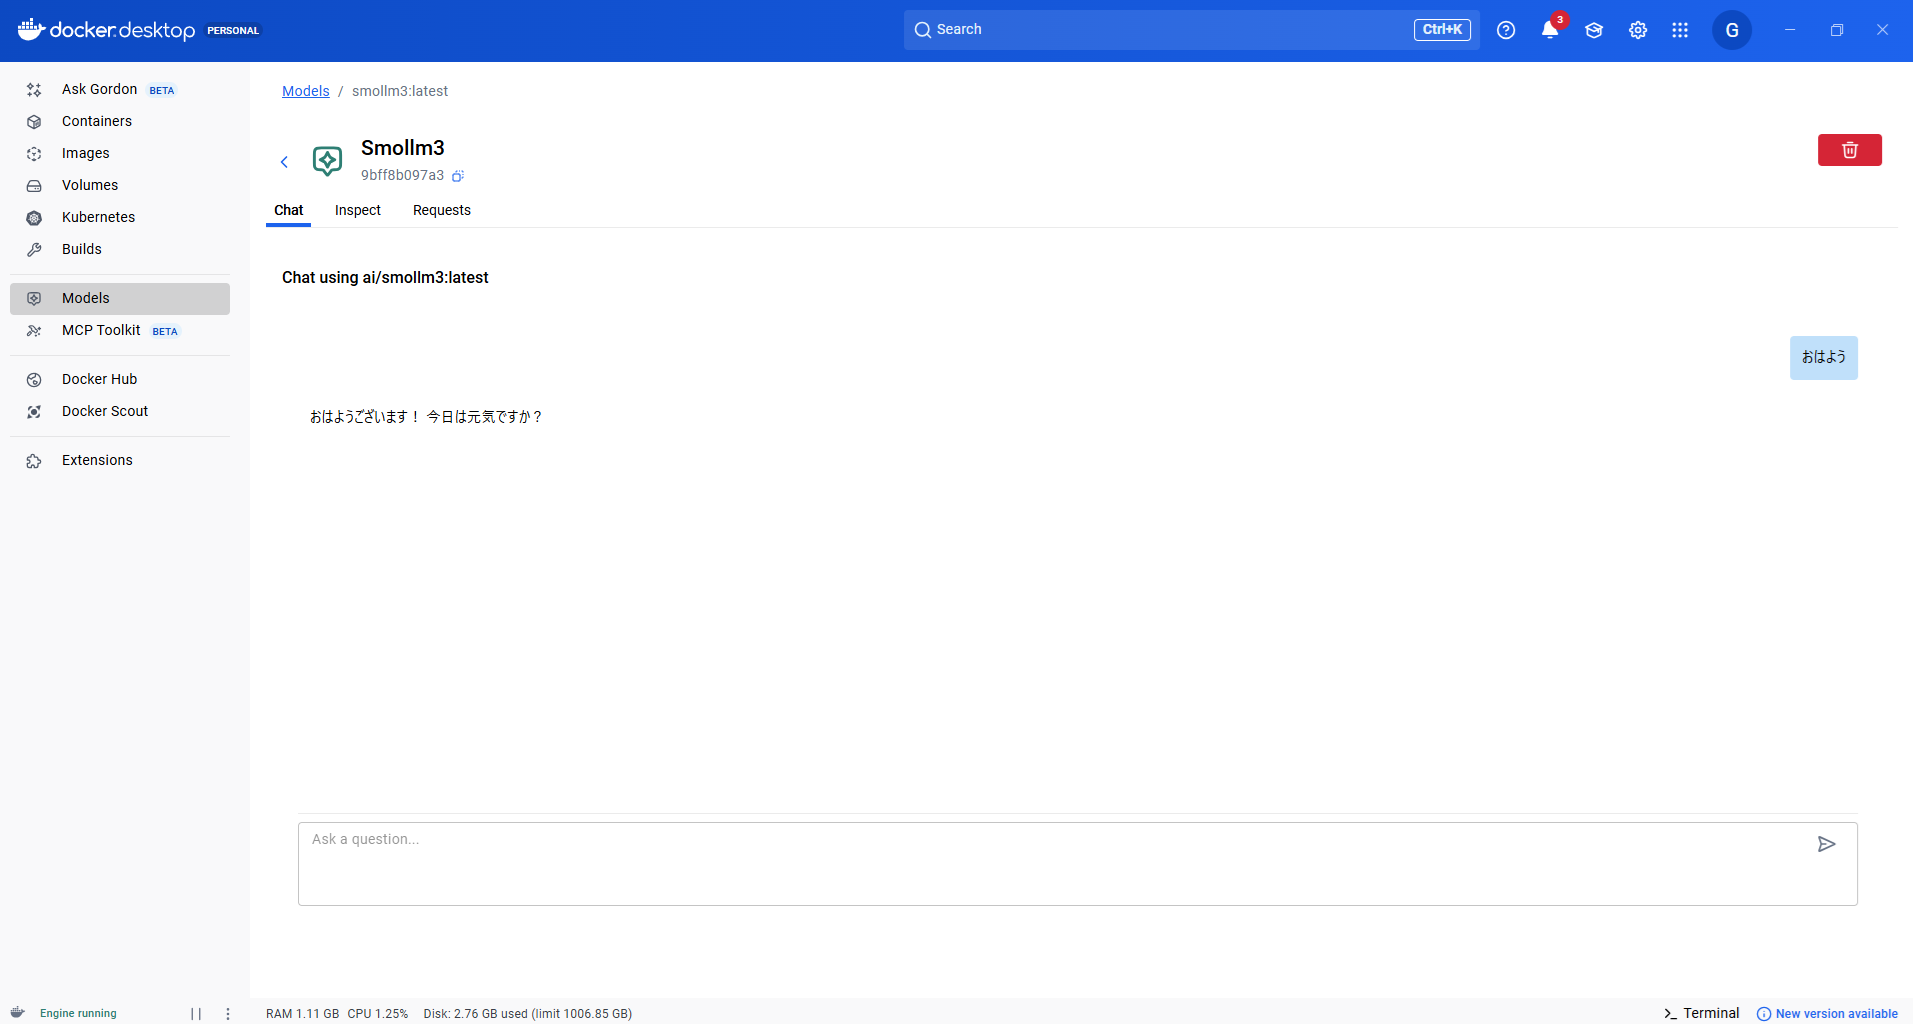Screen dimensions: 1913x1024
Task: Copy the model ID 9bff8b097a3
Action: pos(458,176)
